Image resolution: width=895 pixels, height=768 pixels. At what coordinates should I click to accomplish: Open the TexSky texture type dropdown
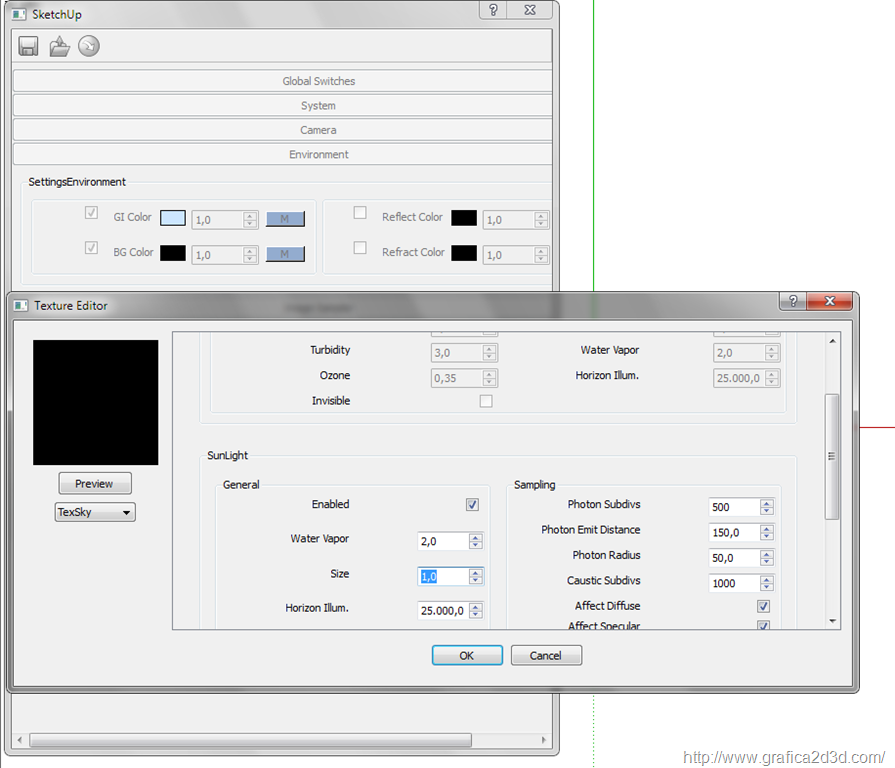(x=95, y=512)
